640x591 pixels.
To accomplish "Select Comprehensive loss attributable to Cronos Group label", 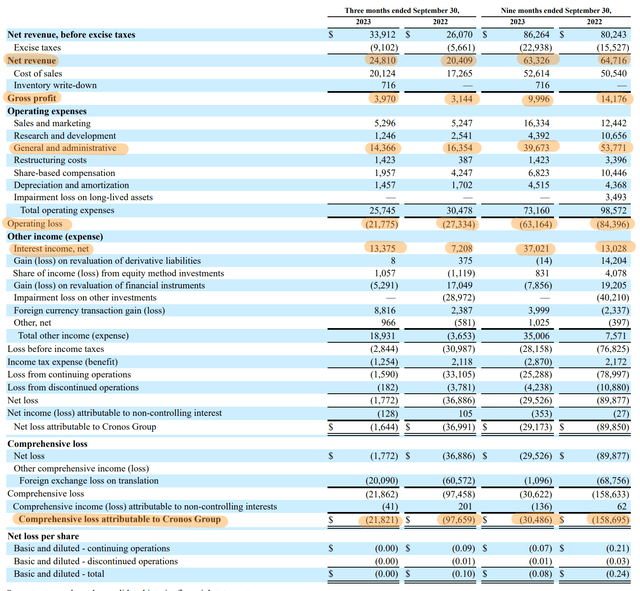I will coord(120,520).
